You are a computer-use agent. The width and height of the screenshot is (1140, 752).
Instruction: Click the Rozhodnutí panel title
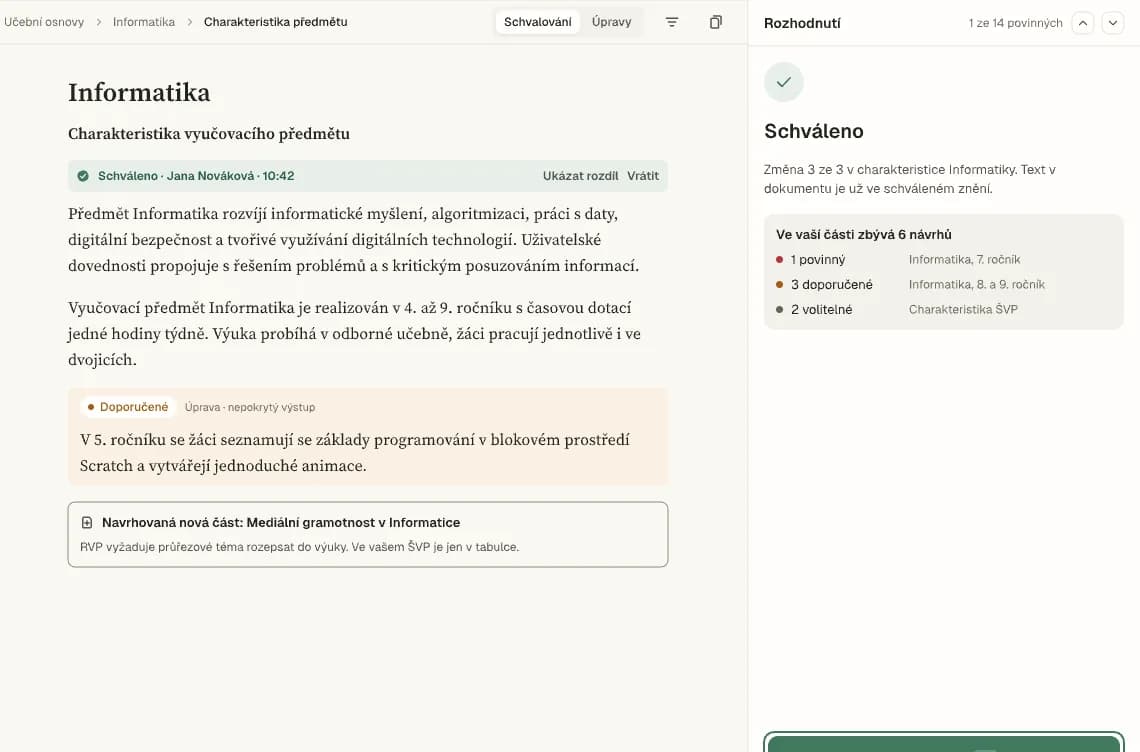point(802,23)
